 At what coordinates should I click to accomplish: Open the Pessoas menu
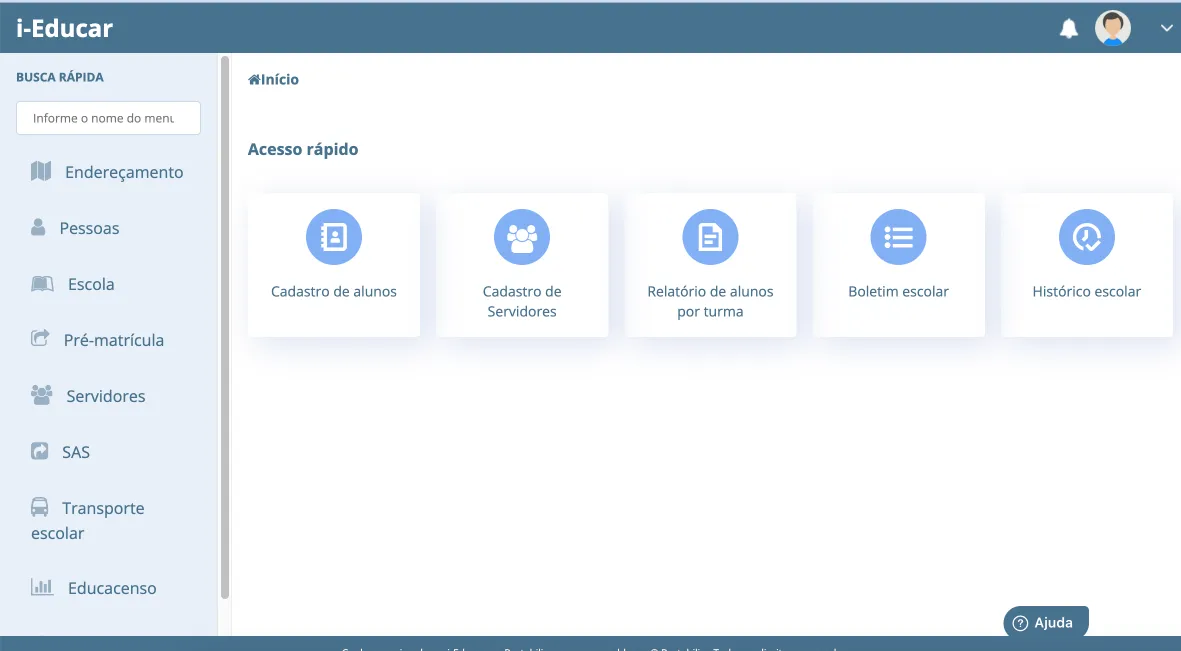pyautogui.click(x=90, y=228)
